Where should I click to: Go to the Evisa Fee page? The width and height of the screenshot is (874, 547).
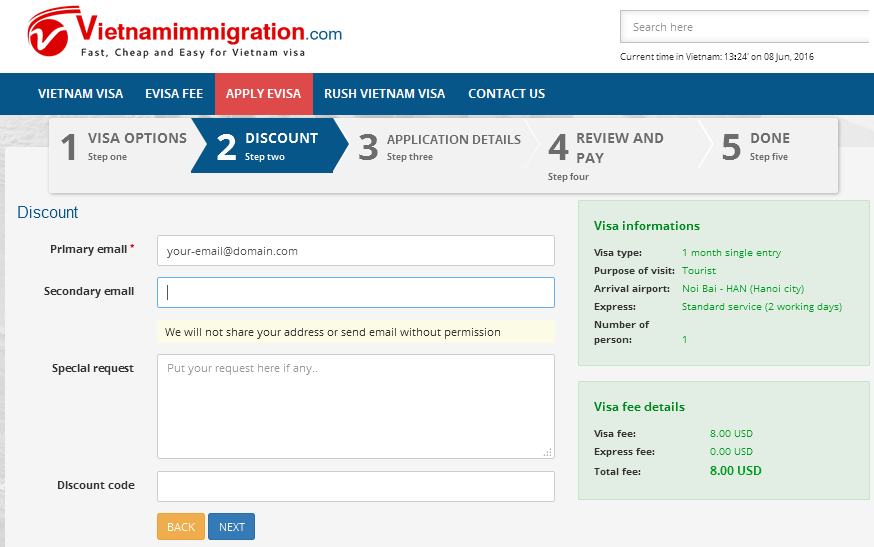(x=174, y=94)
